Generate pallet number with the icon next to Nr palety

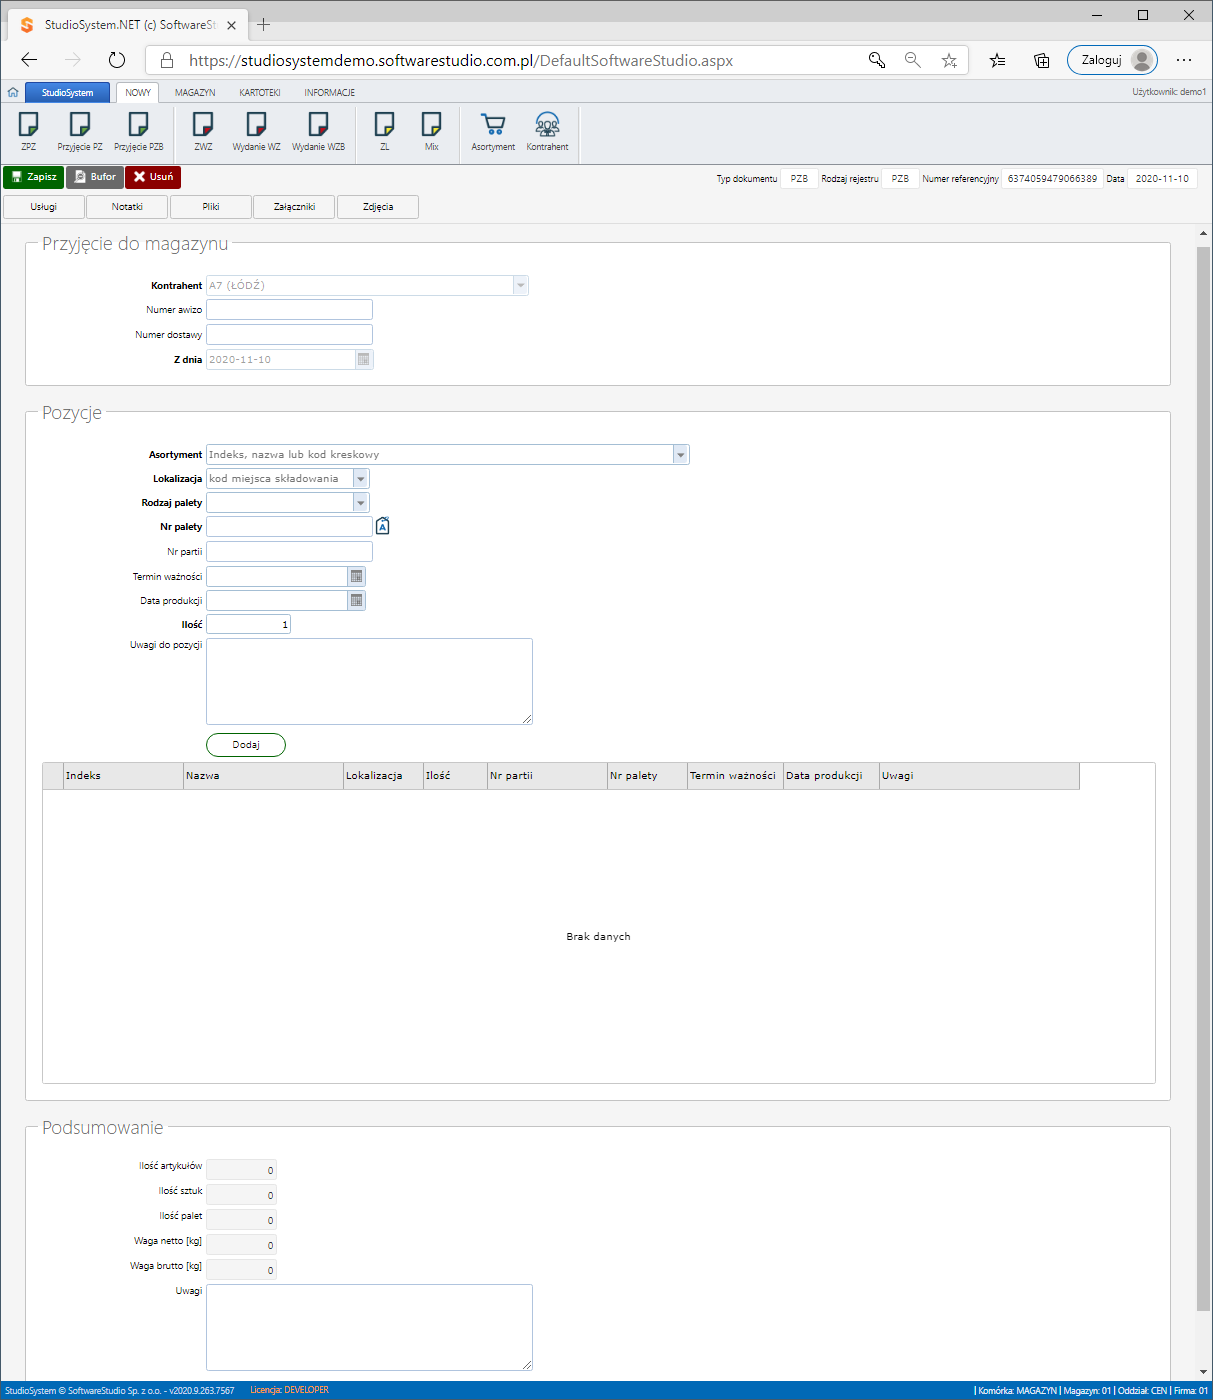382,526
